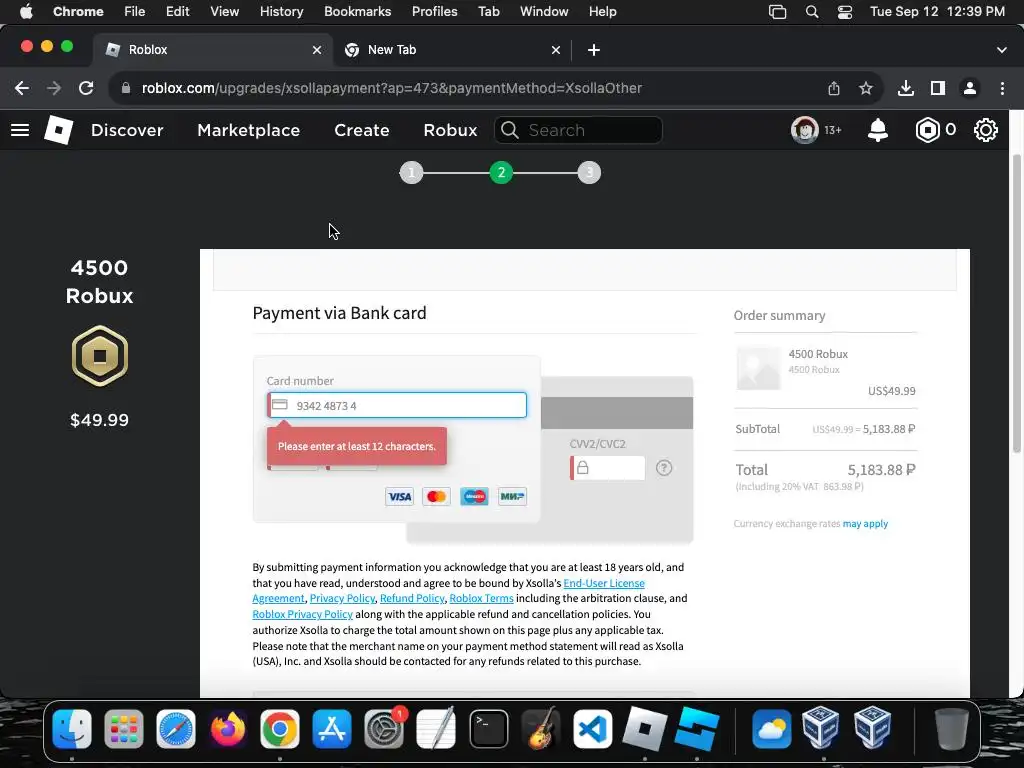The image size is (1024, 768).
Task: Open the Trash in the Dock
Action: click(951, 729)
